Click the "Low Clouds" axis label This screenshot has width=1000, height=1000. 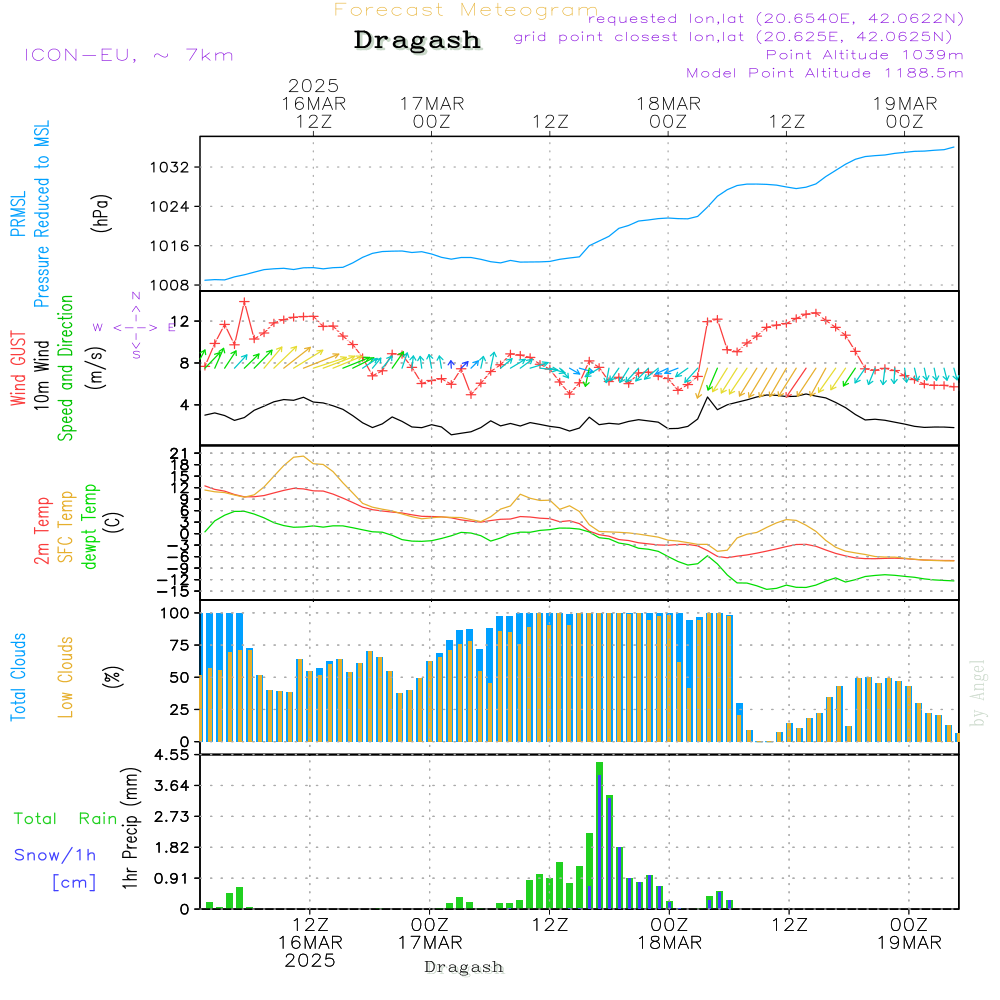[66, 677]
